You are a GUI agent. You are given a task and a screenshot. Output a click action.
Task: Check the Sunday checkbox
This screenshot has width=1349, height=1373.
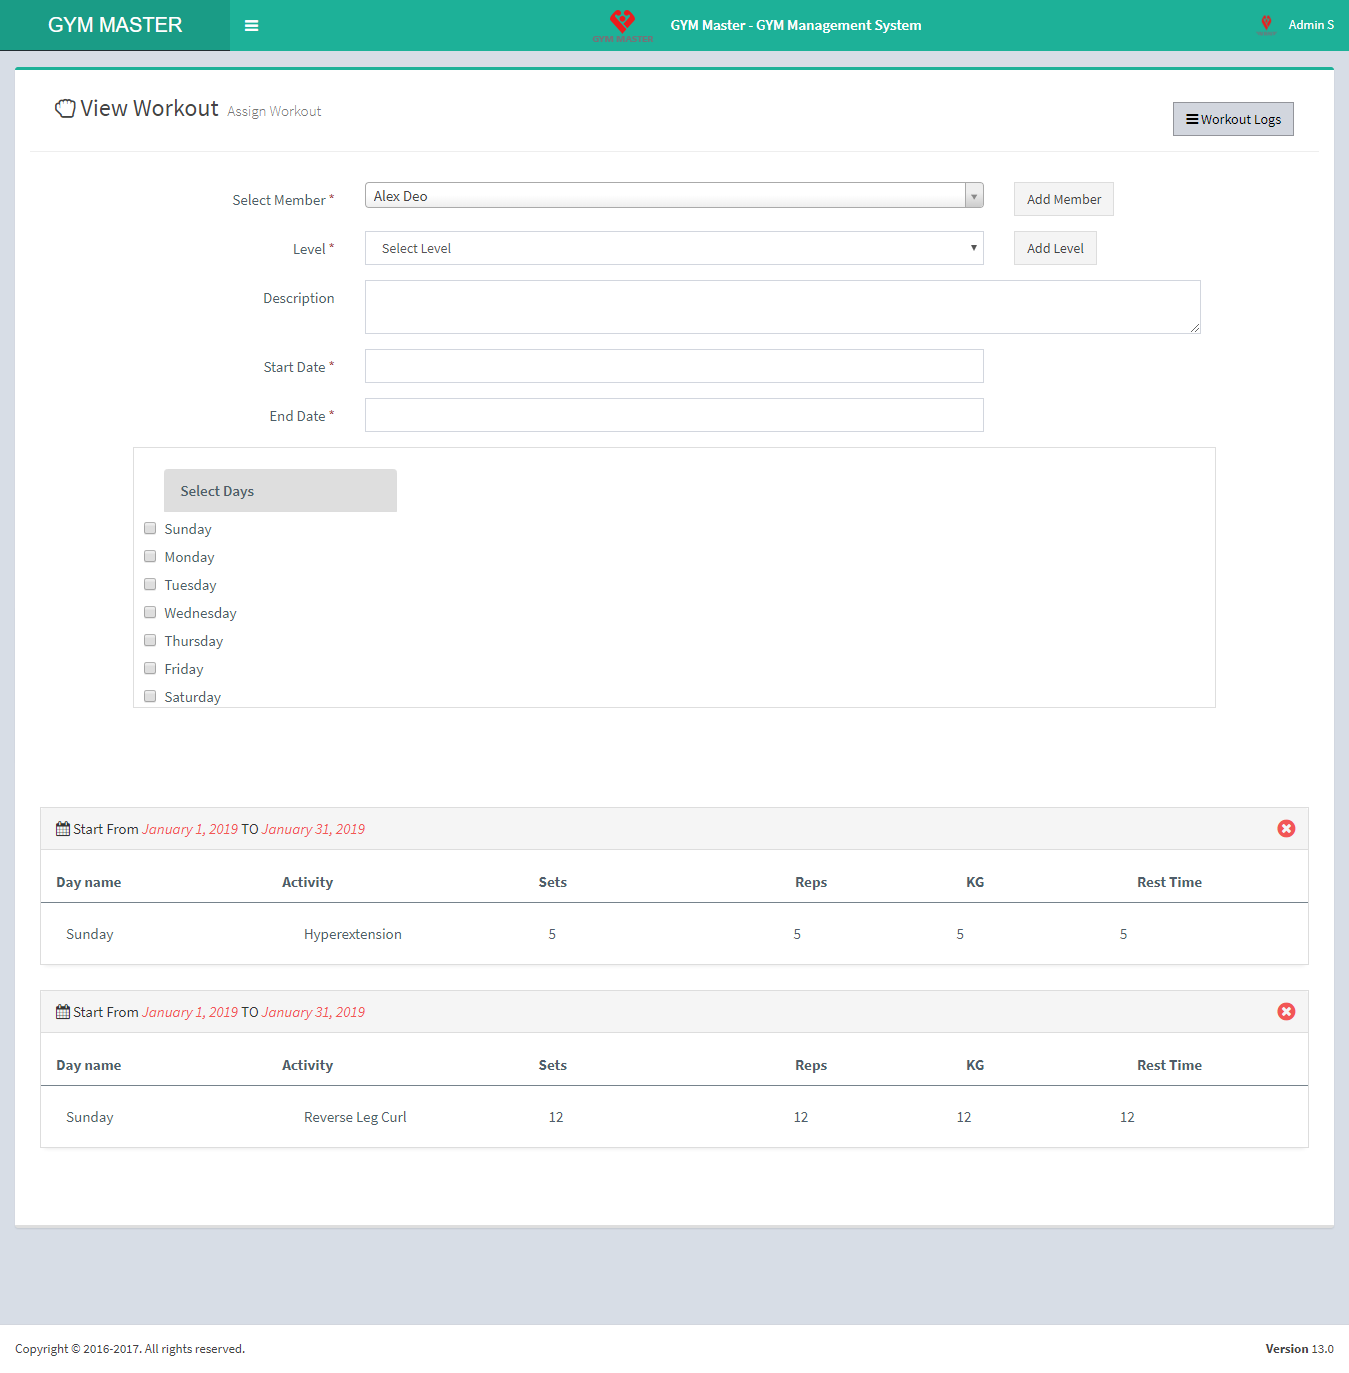(150, 529)
